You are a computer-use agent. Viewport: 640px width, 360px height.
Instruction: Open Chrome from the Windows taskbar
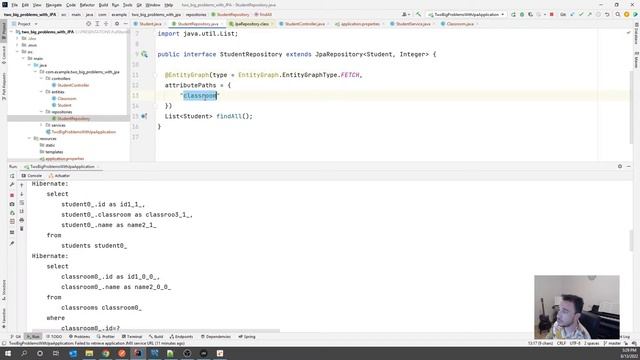point(105,353)
